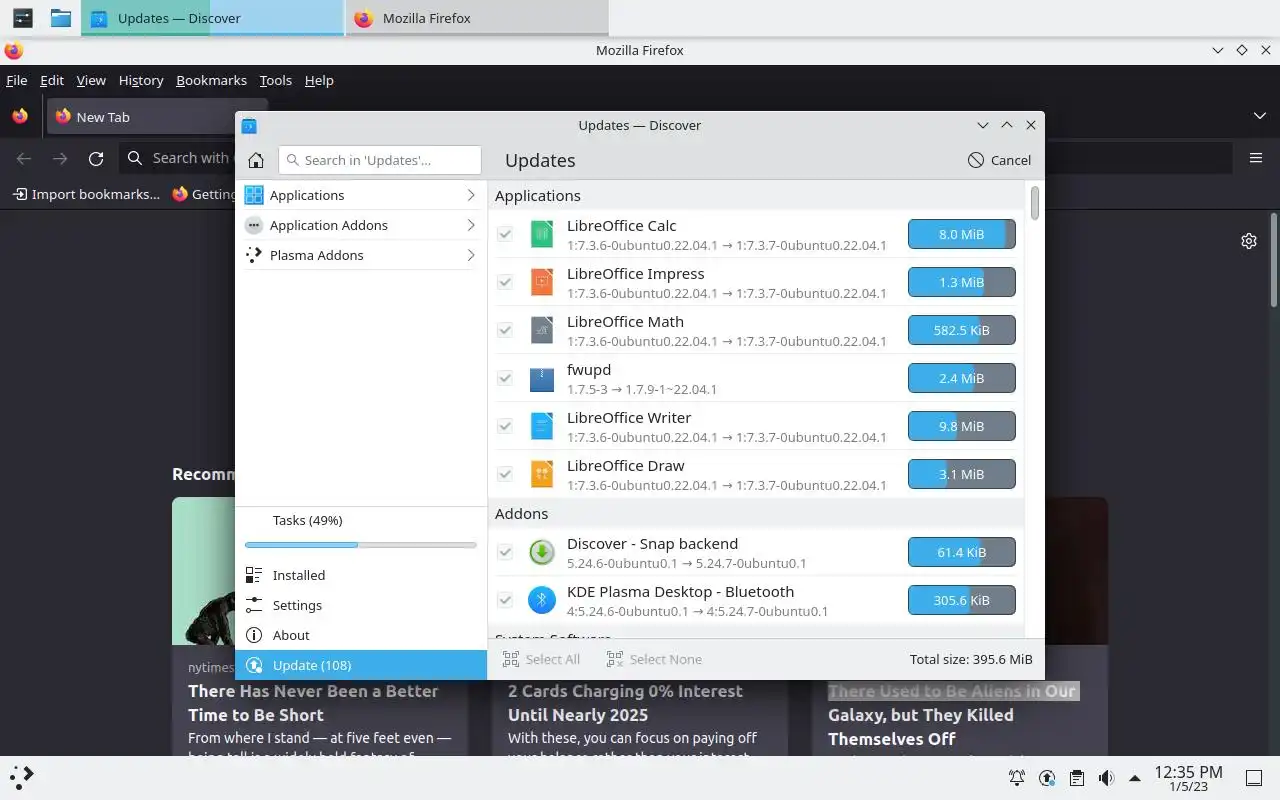Open the Tools menu in Firefox
1280x800 pixels.
tap(275, 80)
